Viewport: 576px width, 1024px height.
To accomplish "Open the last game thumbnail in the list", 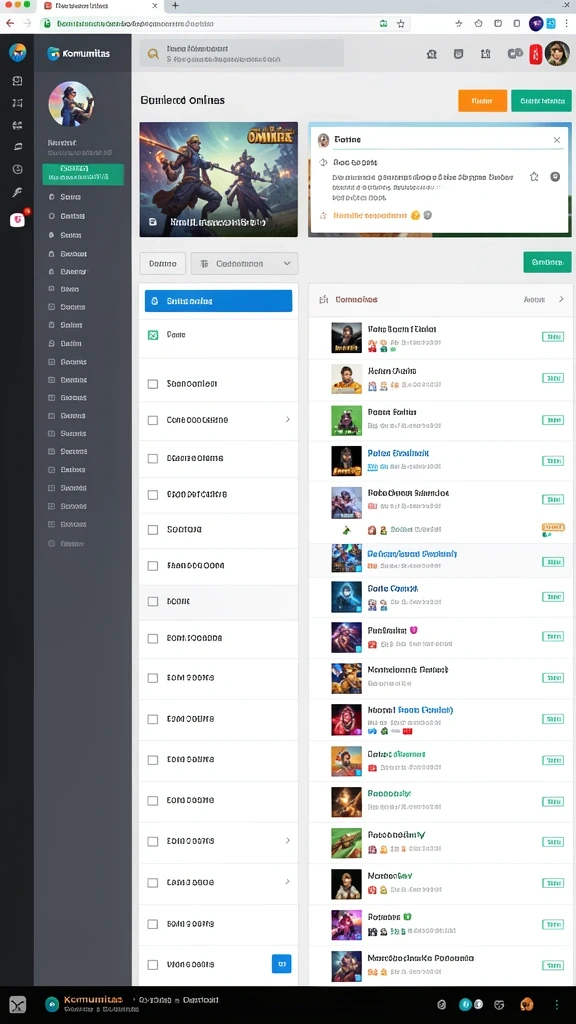I will click(346, 967).
